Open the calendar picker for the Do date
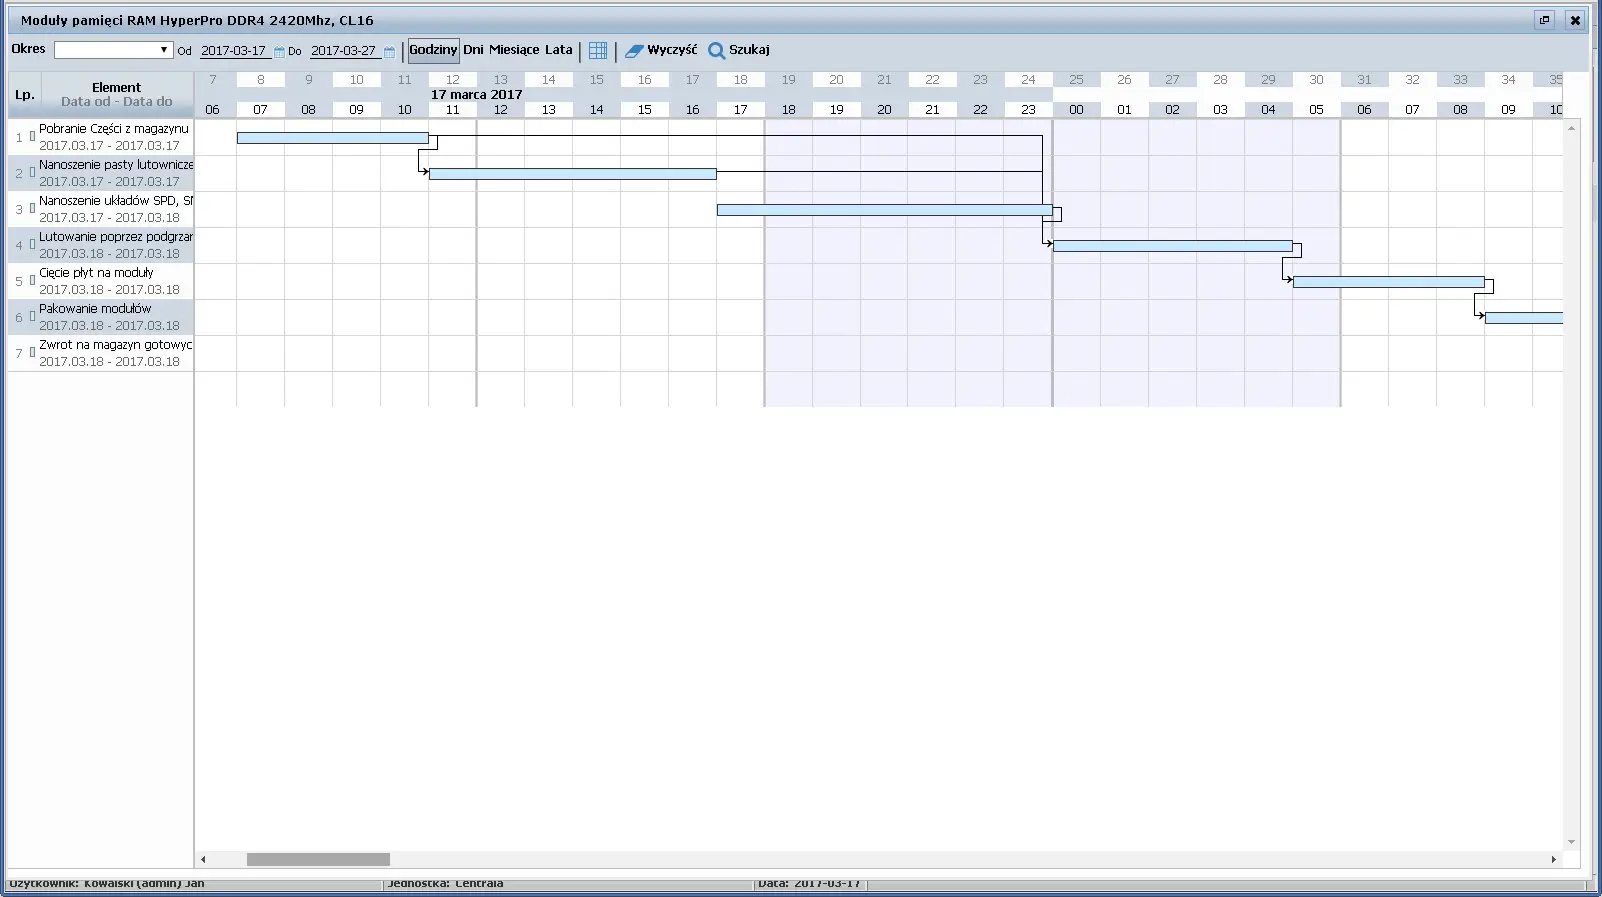Image resolution: width=1602 pixels, height=897 pixels. 389,52
